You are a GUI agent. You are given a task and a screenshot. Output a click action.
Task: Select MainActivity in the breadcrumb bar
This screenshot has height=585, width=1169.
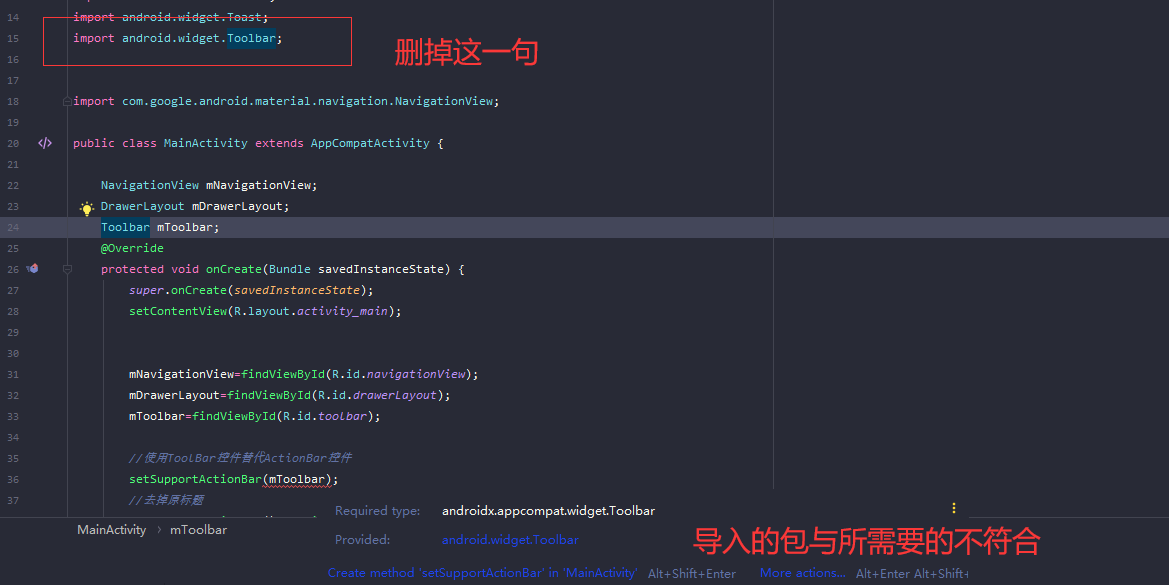(x=111, y=529)
